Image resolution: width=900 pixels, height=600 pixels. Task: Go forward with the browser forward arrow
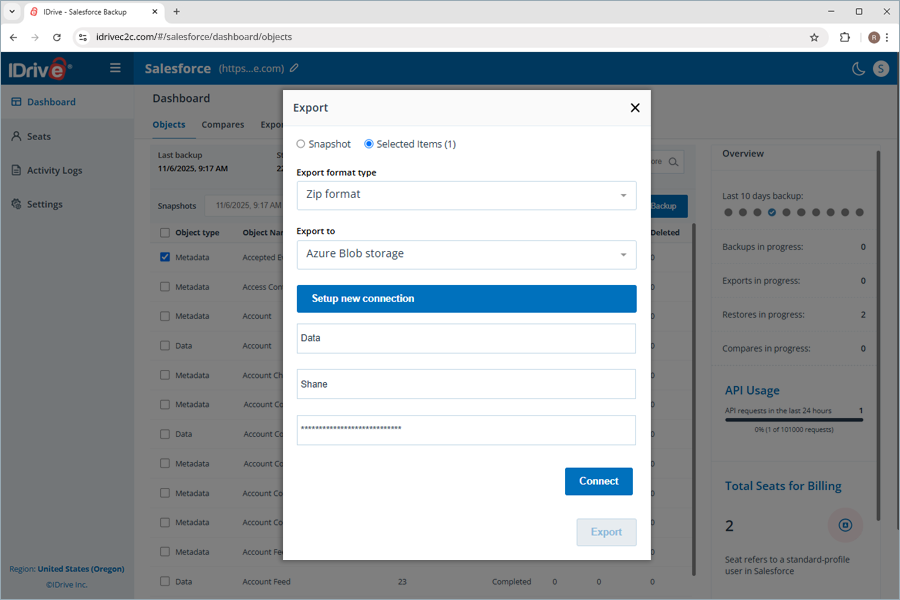(35, 37)
